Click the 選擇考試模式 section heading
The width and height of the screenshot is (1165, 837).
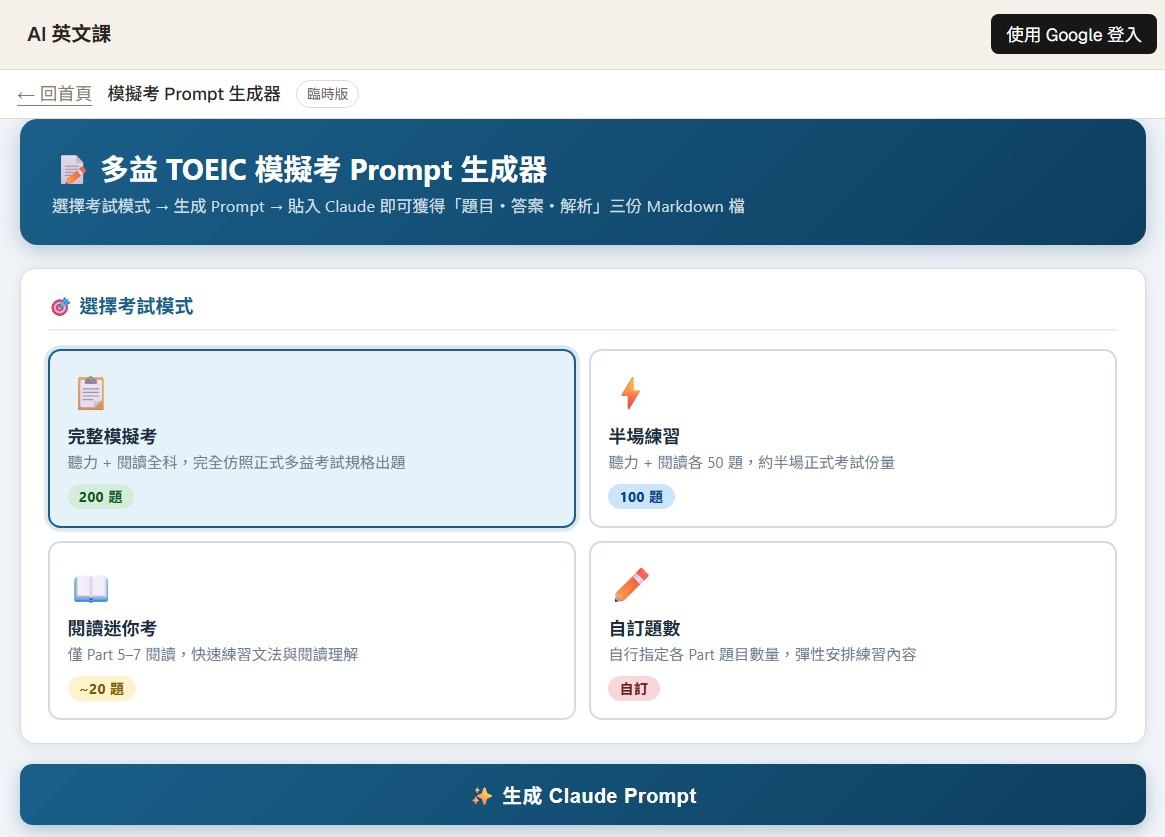[136, 306]
